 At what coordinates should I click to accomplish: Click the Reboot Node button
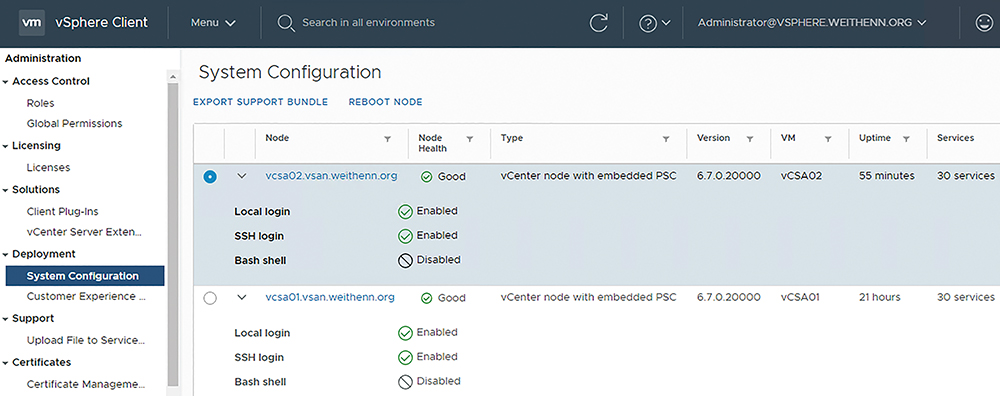coord(385,102)
